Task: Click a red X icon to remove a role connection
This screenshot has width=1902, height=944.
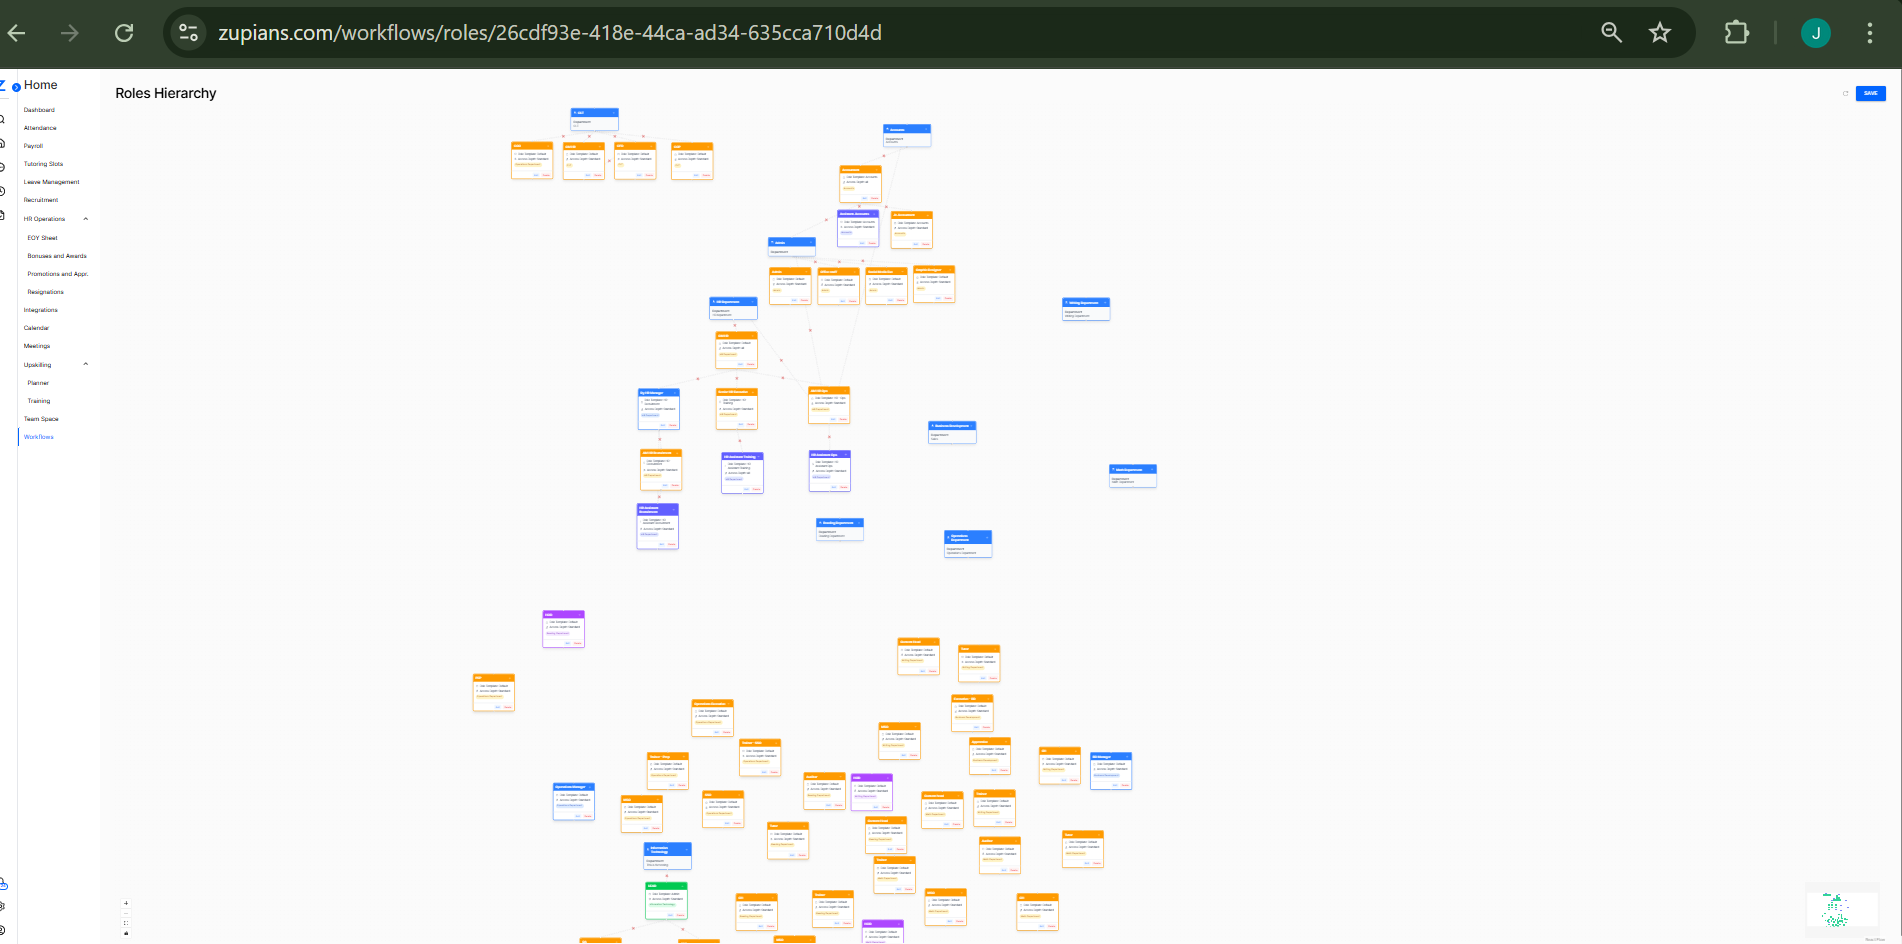Action: (859, 206)
